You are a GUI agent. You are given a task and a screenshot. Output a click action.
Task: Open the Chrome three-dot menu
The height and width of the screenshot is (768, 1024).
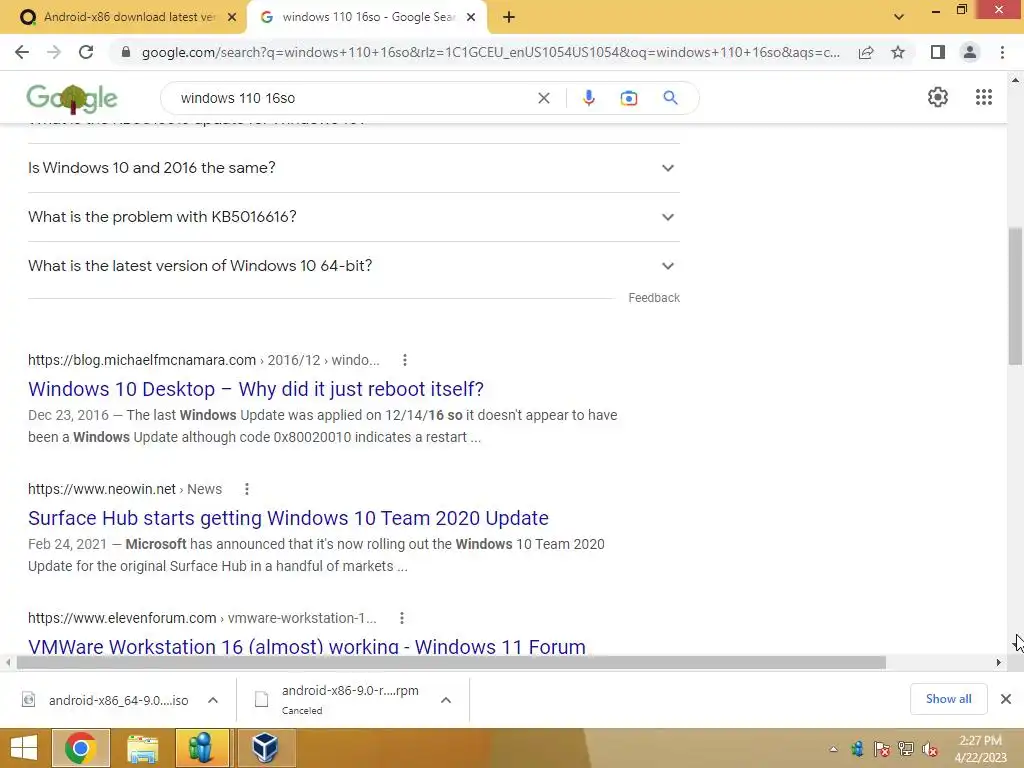1002,52
